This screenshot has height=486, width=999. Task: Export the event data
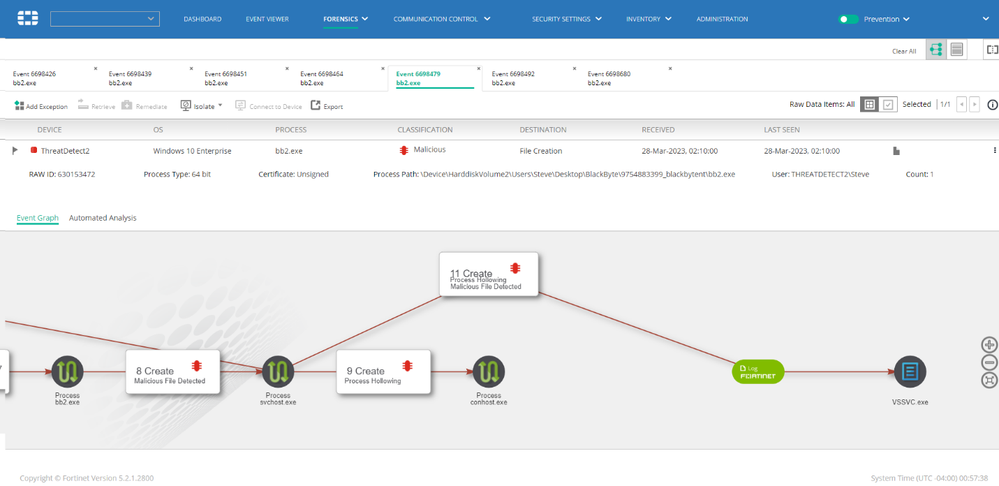coord(327,106)
